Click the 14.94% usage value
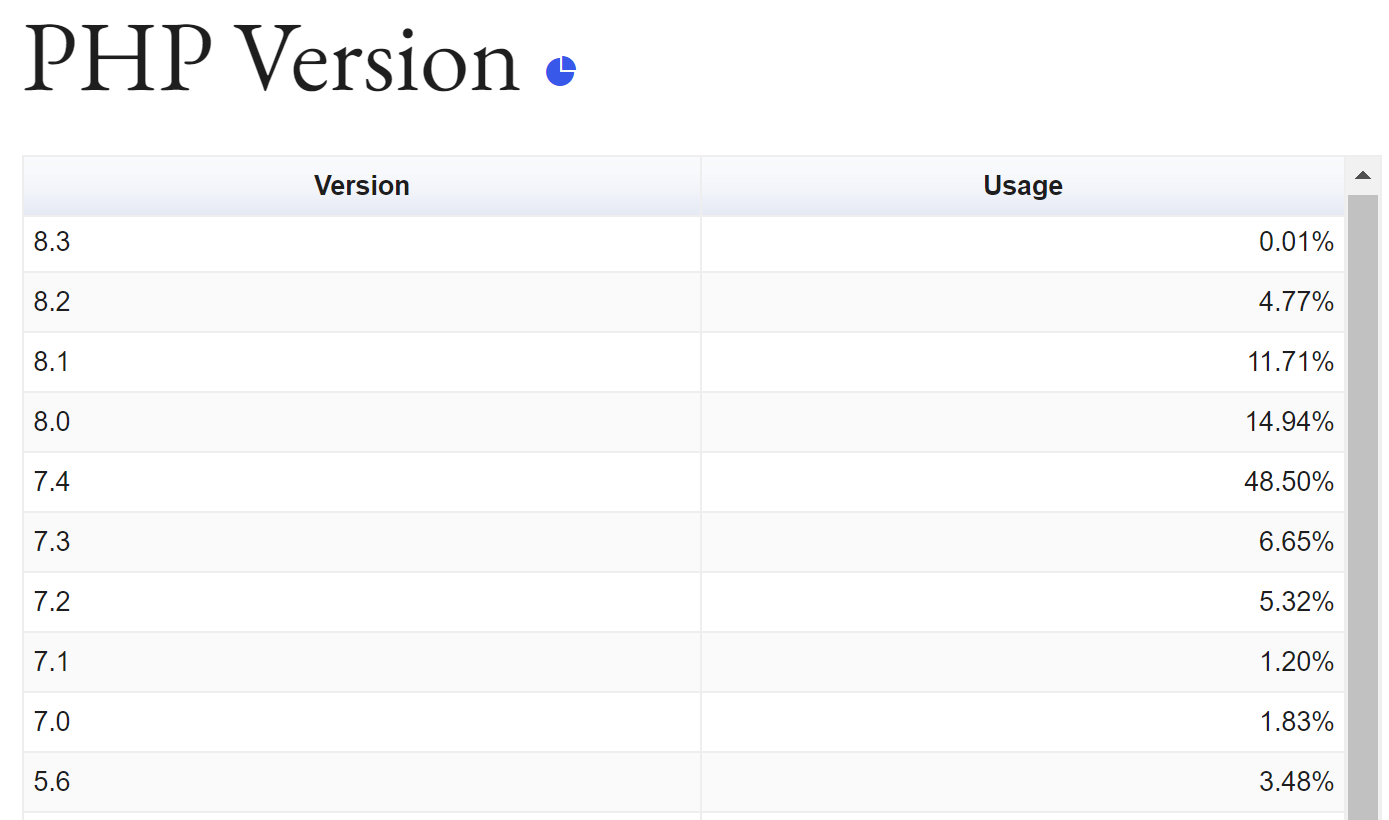This screenshot has height=820, width=1389. pos(1289,422)
